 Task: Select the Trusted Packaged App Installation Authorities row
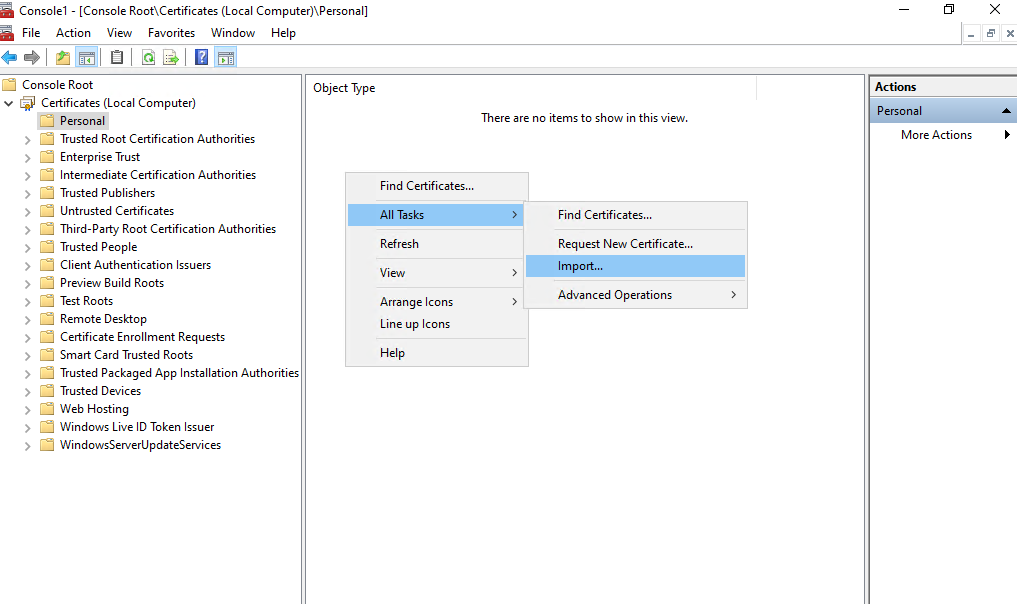[179, 373]
